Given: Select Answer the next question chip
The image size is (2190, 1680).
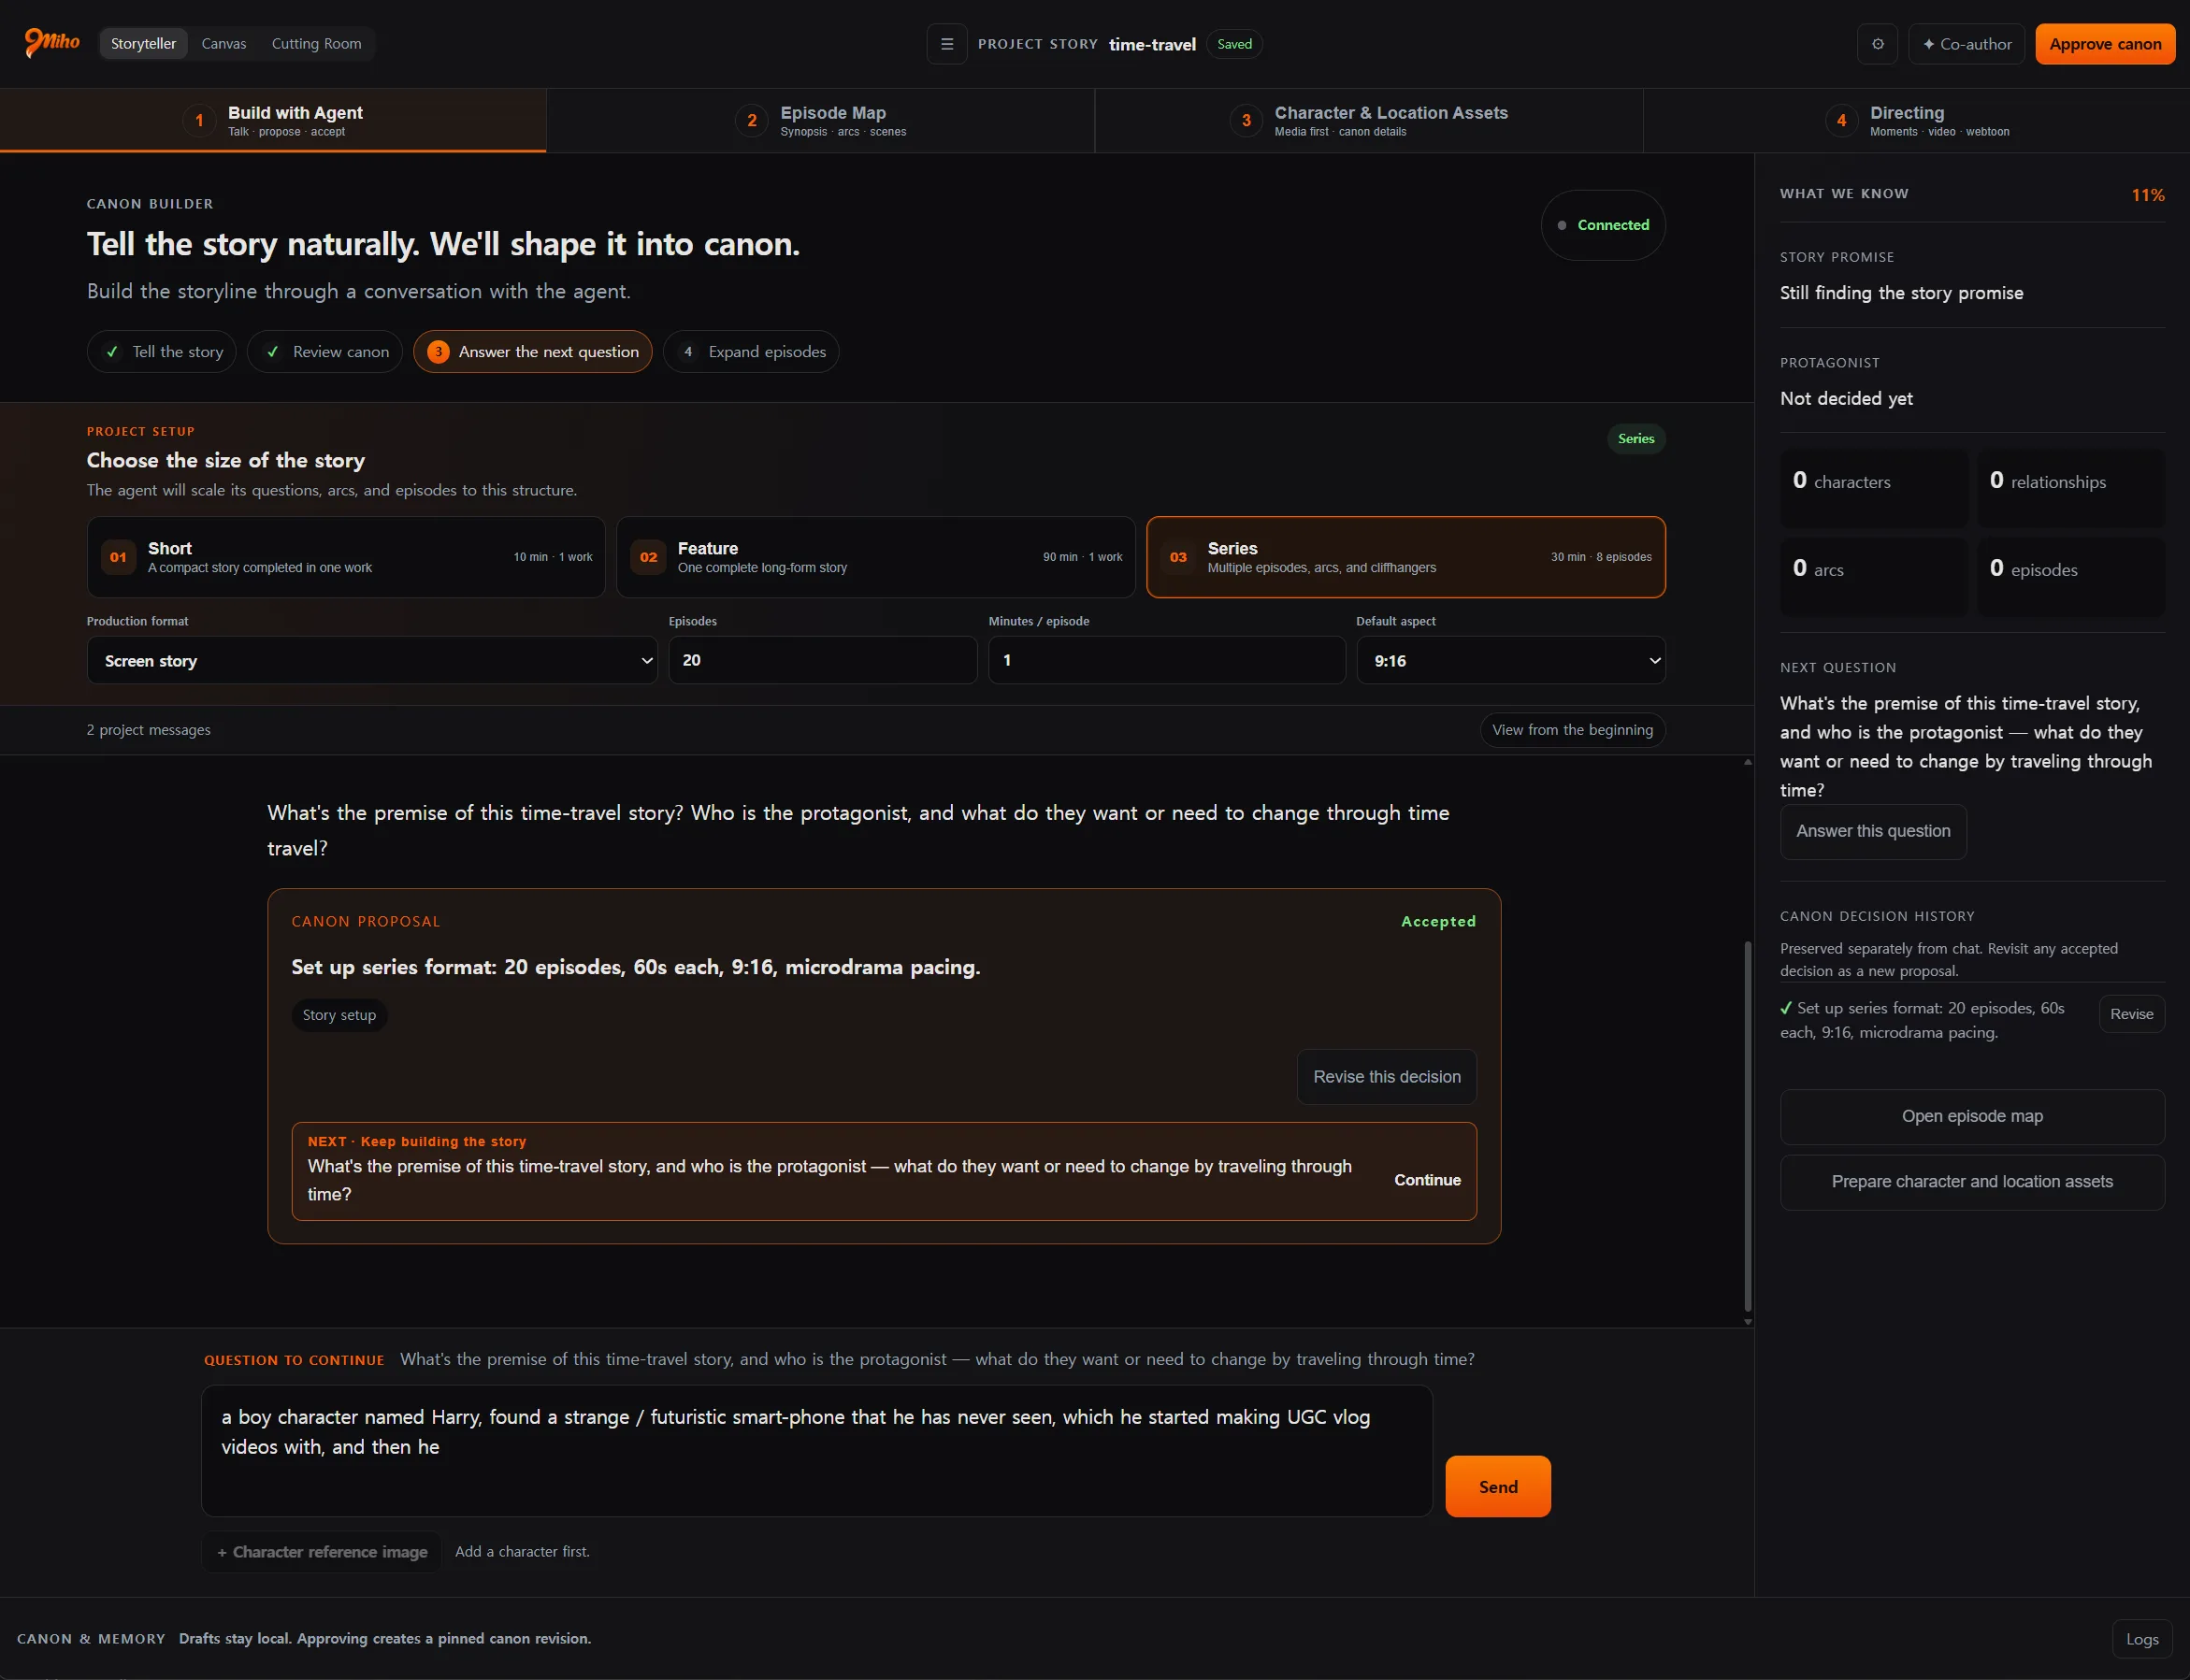Looking at the screenshot, I should (x=533, y=352).
